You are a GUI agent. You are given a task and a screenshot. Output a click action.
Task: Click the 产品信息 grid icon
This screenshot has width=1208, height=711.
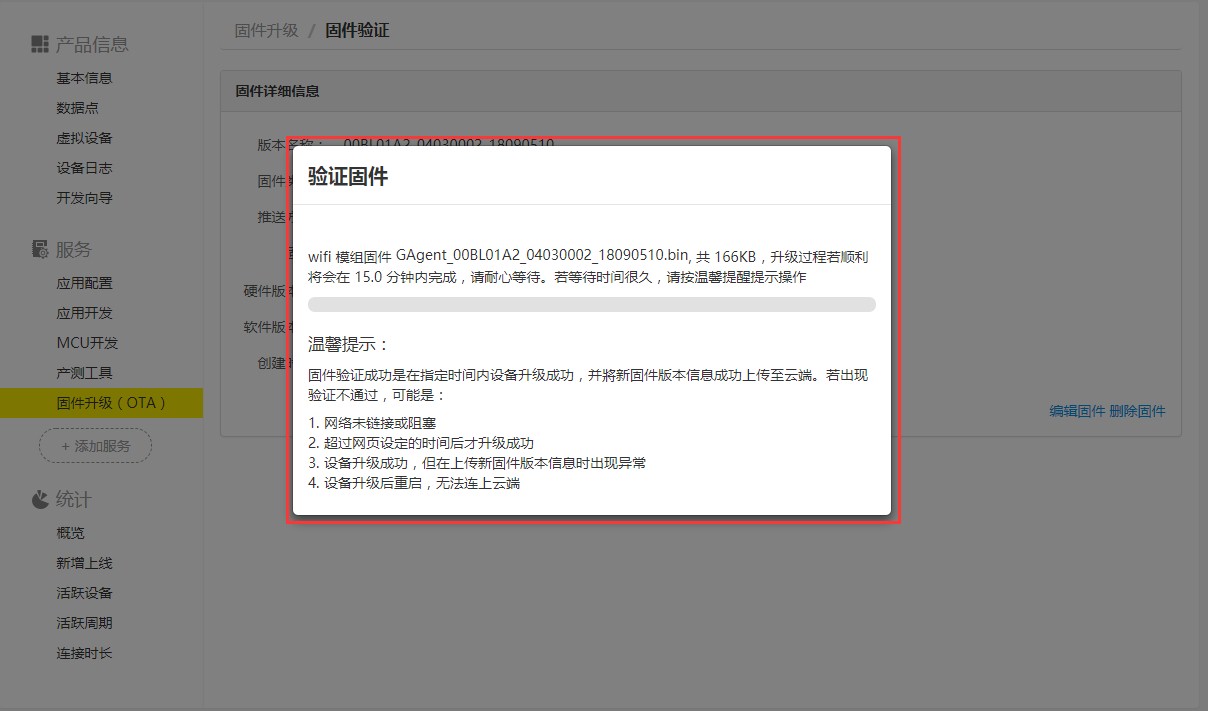pos(40,44)
